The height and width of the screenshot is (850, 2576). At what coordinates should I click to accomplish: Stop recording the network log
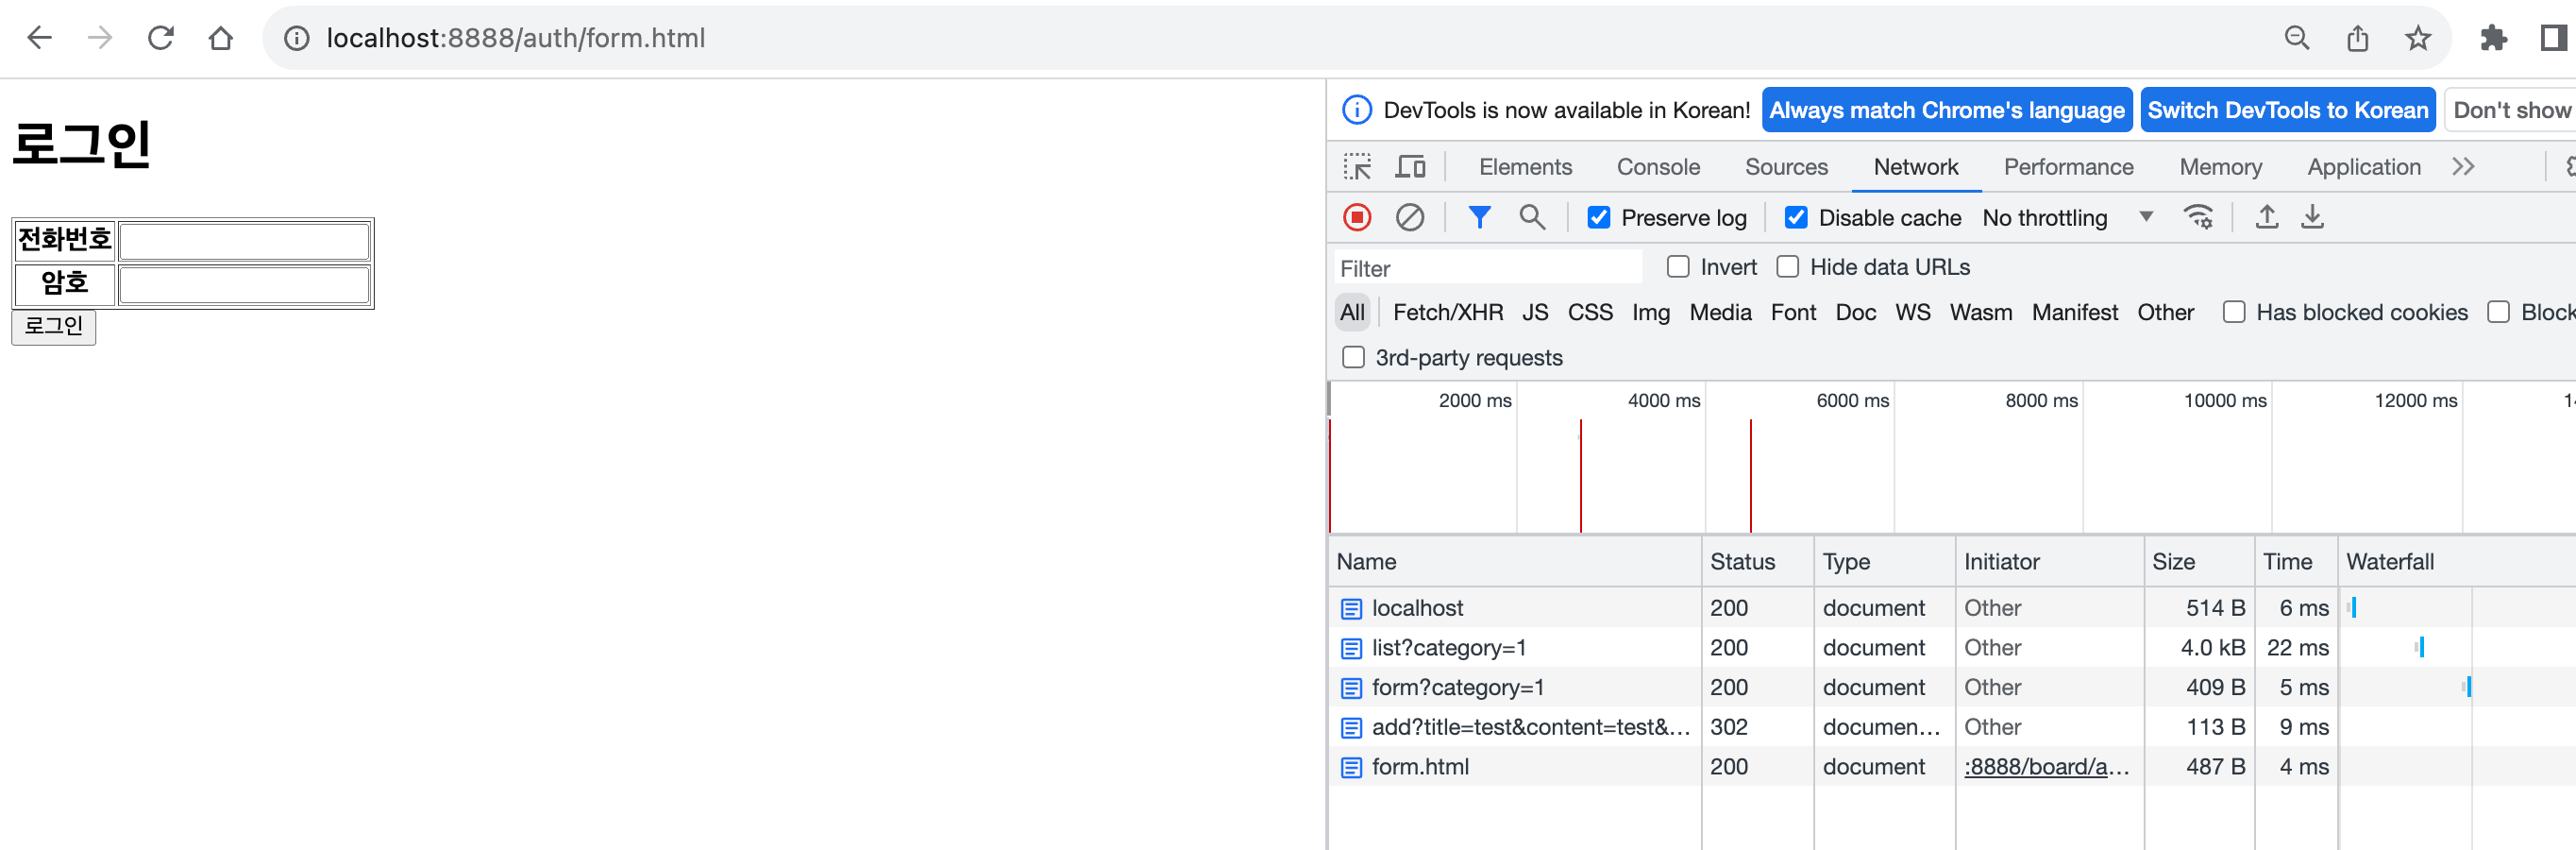click(x=1357, y=217)
